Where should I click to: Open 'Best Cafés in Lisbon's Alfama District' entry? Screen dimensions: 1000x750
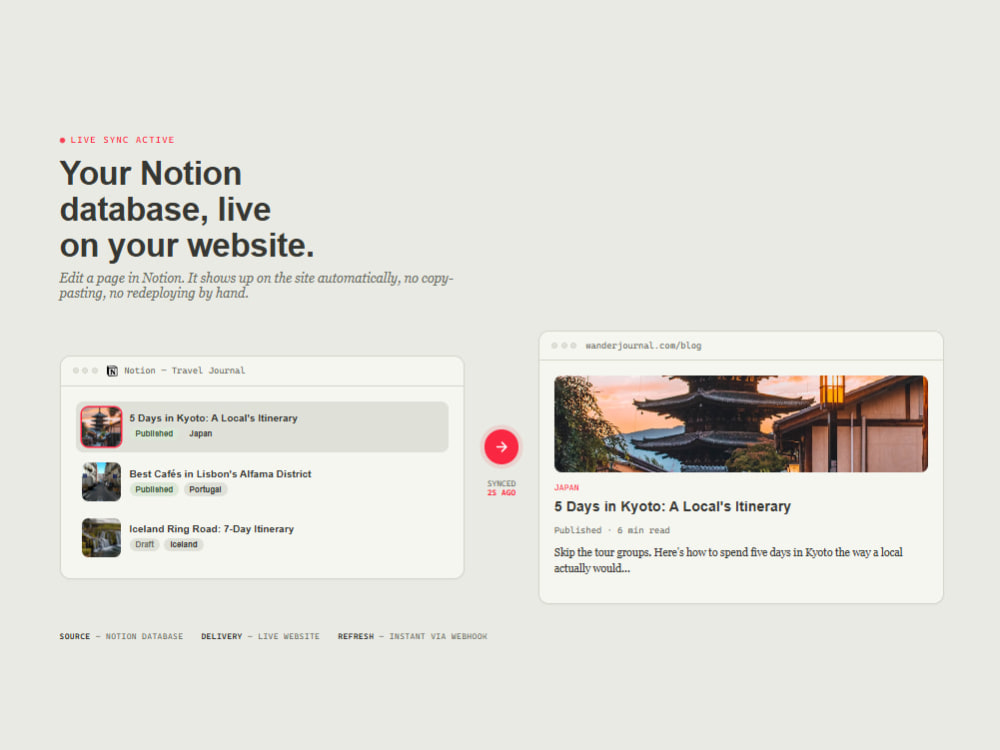pyautogui.click(x=220, y=473)
